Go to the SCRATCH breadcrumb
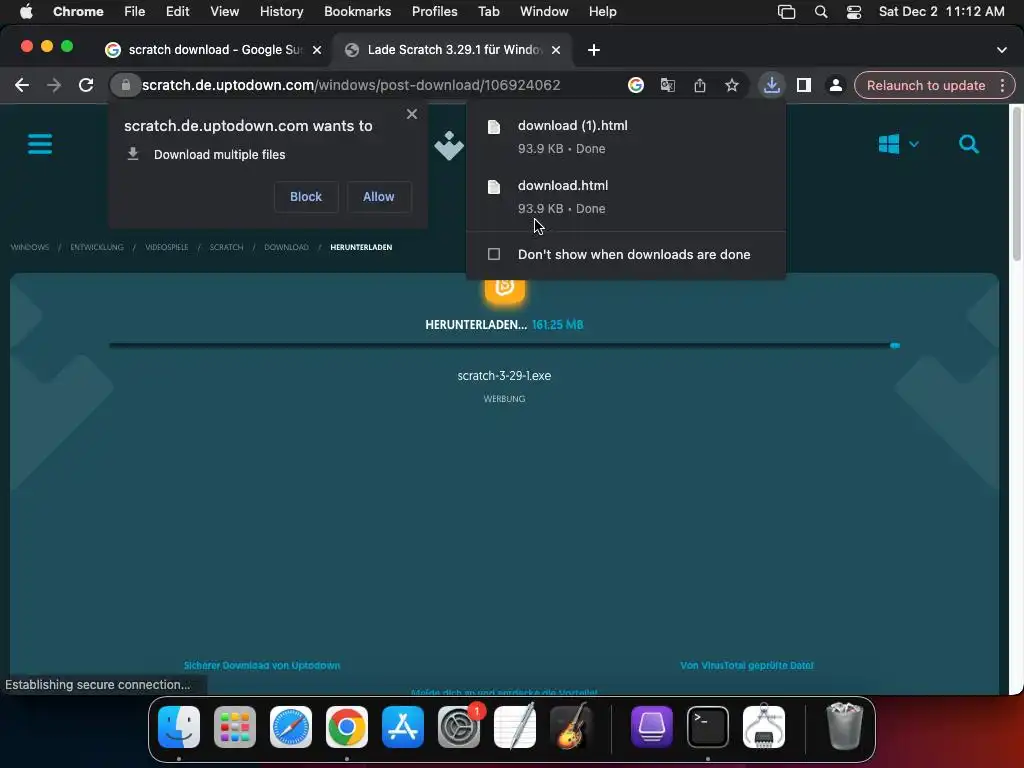The height and width of the screenshot is (768, 1024). 226,248
